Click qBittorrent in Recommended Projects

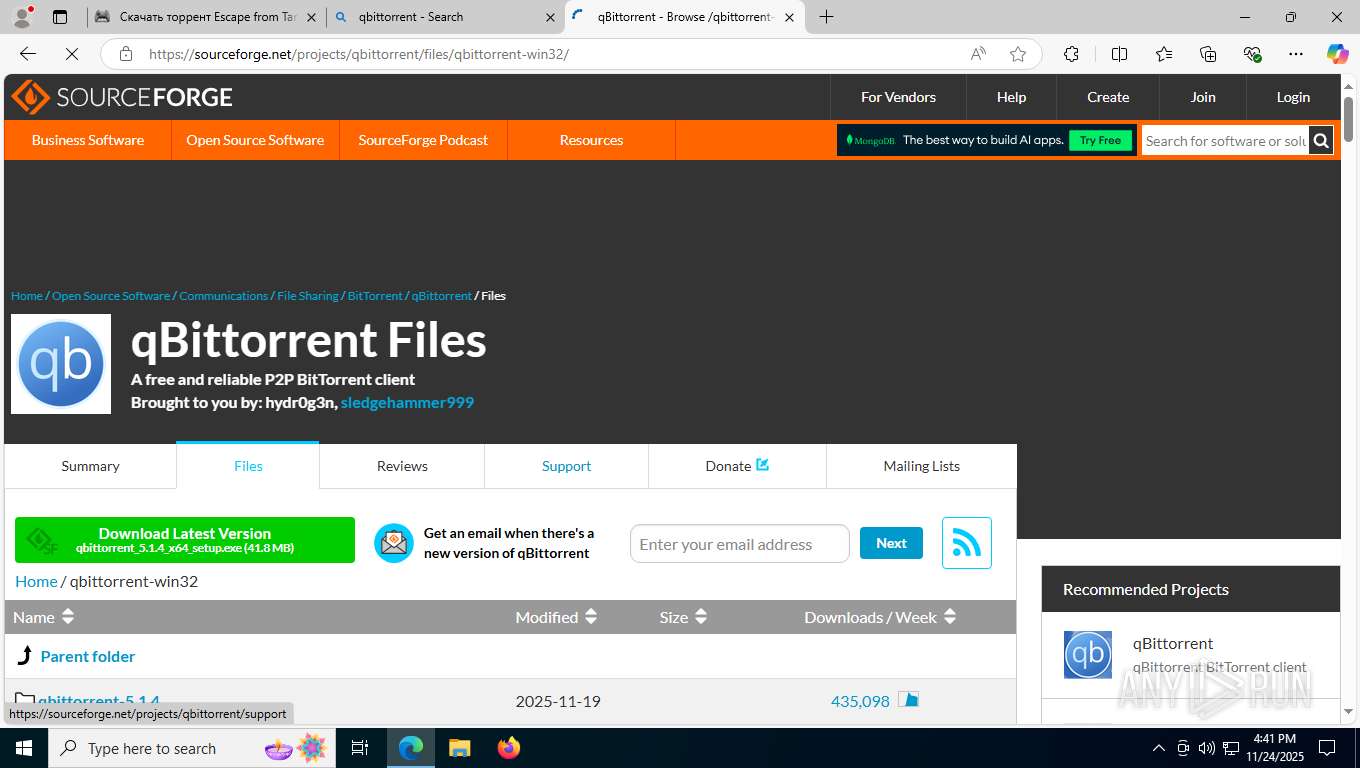pos(1173,643)
